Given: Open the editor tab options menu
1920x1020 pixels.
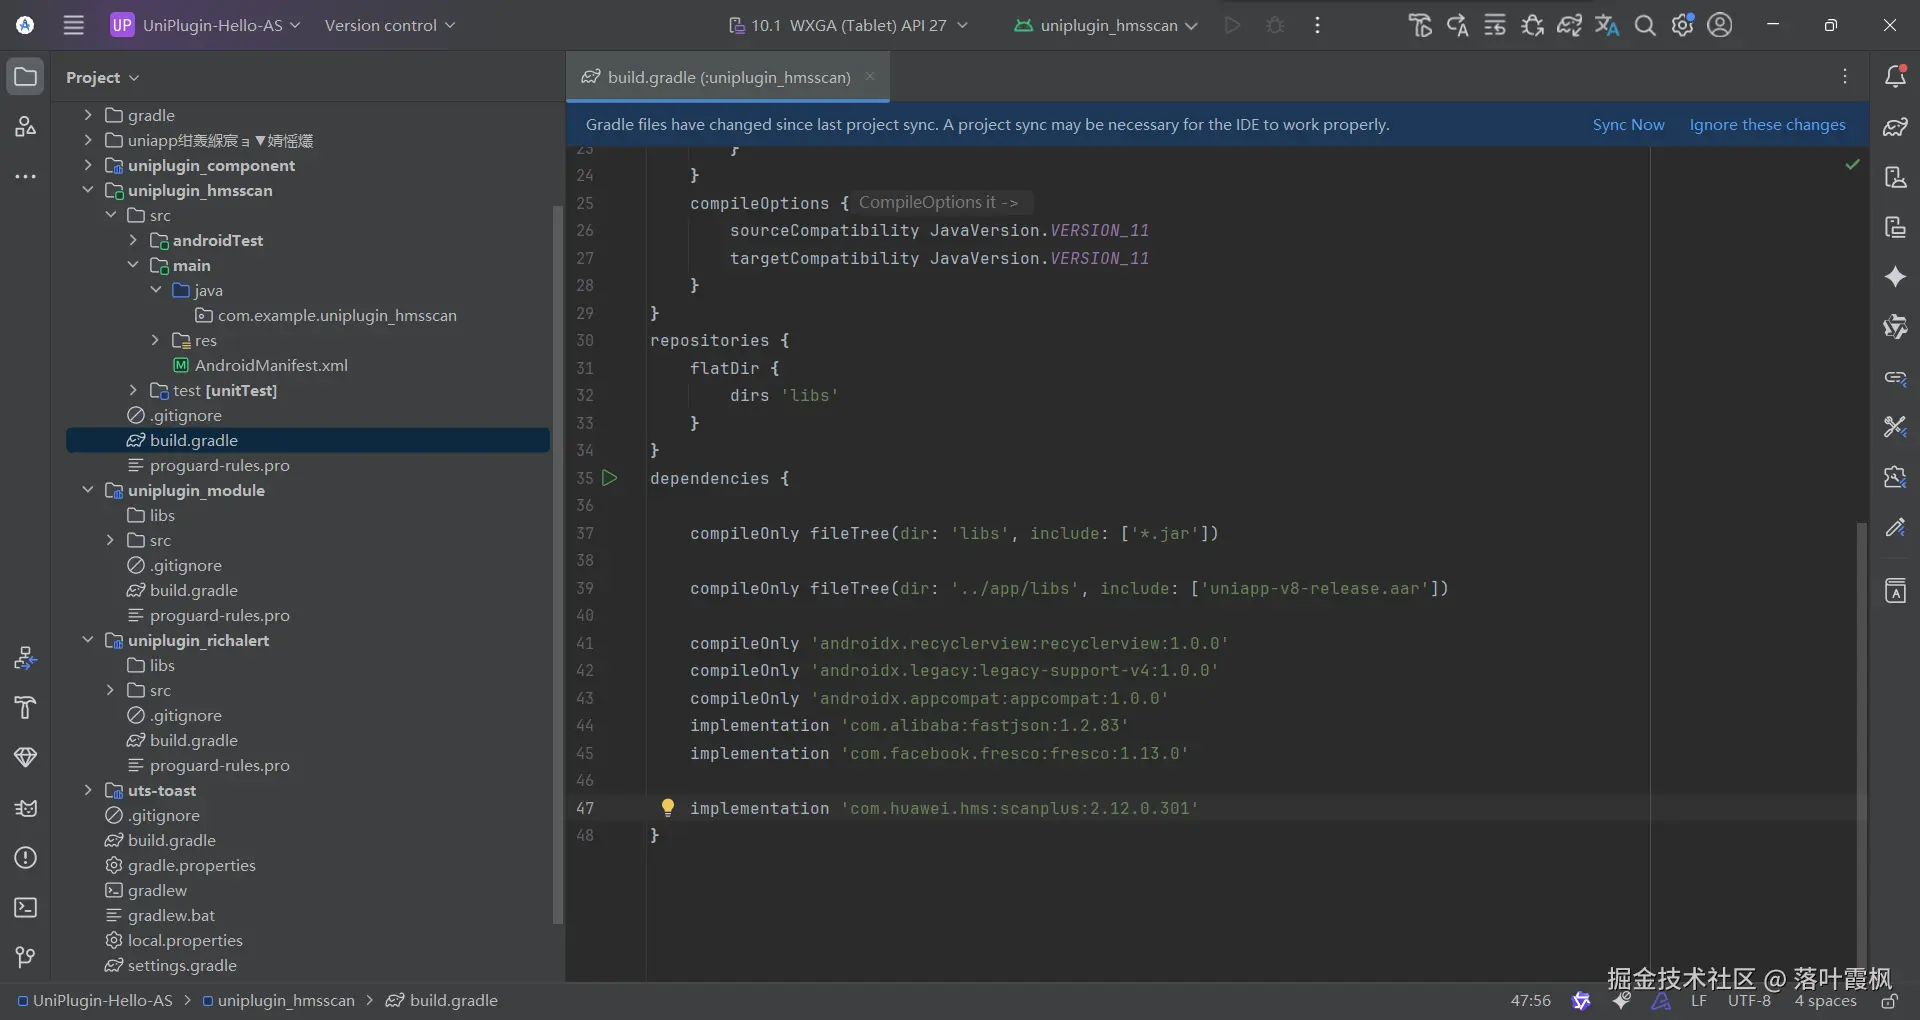Looking at the screenshot, I should [x=1845, y=77].
